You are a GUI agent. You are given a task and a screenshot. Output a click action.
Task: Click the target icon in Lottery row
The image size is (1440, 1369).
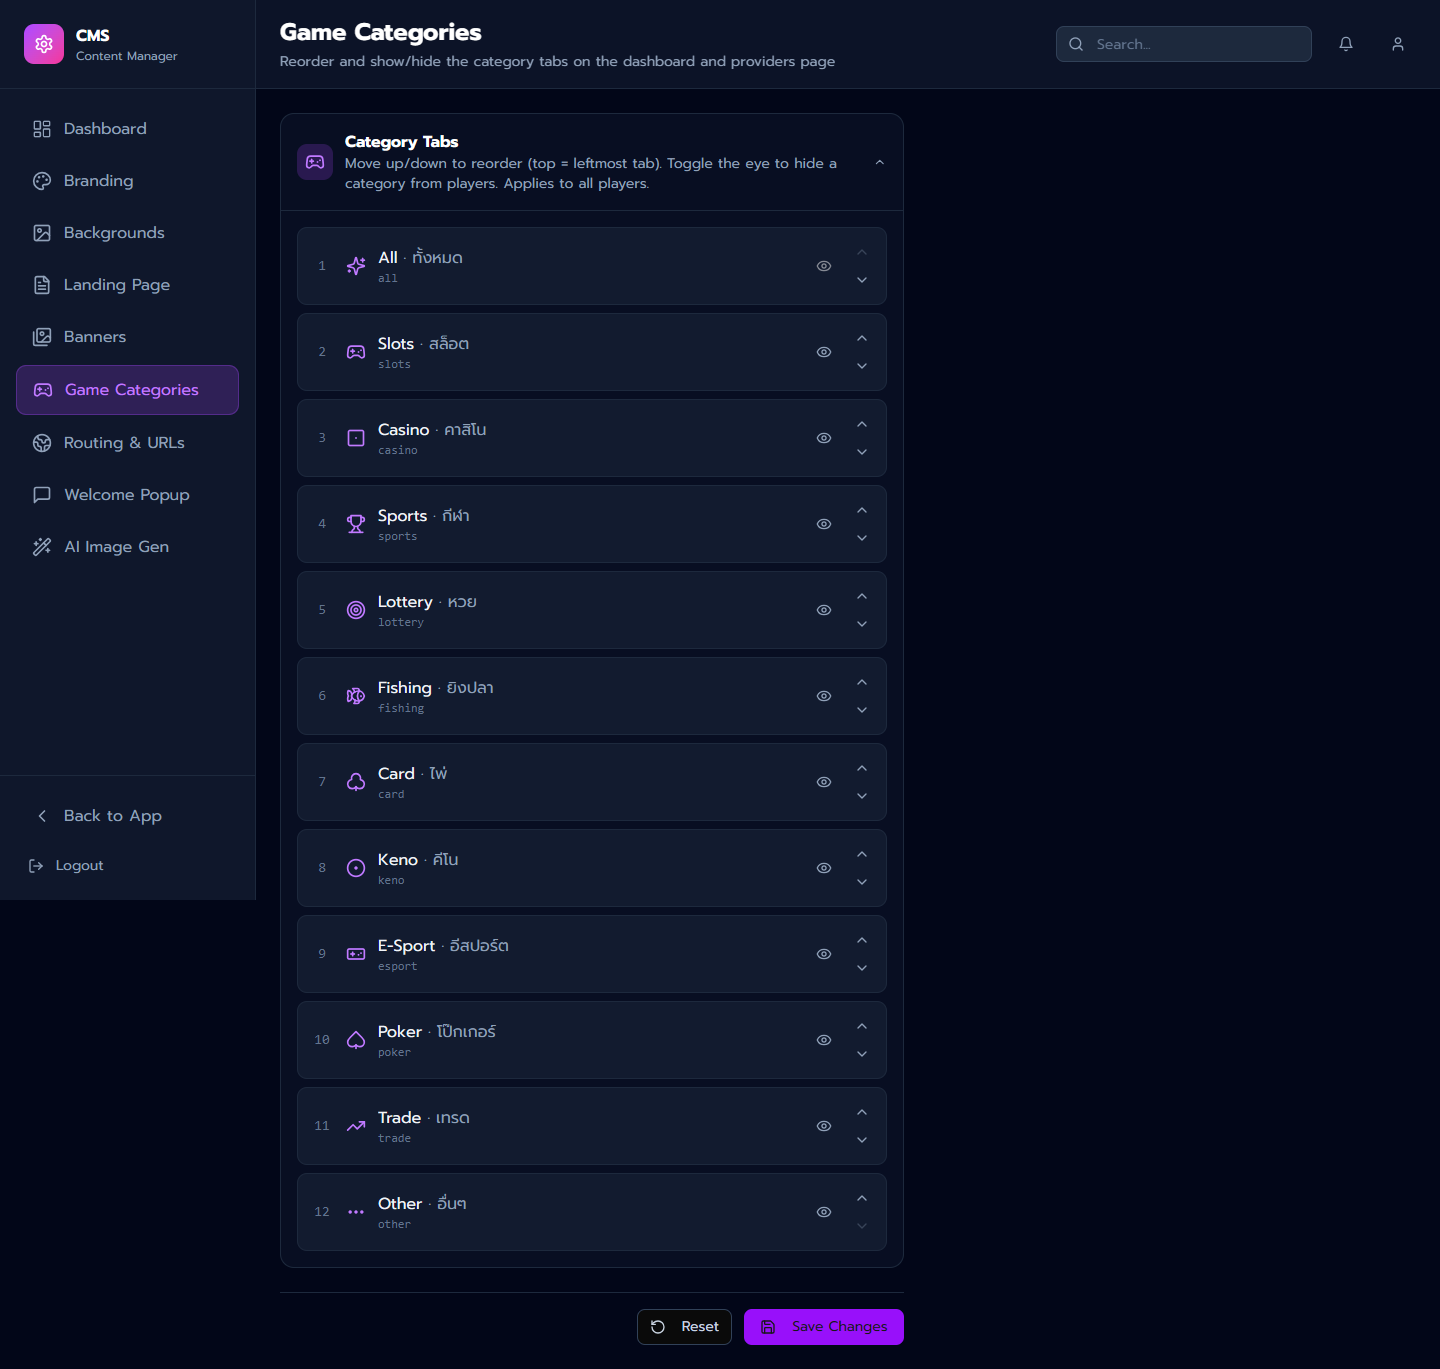pyautogui.click(x=356, y=610)
